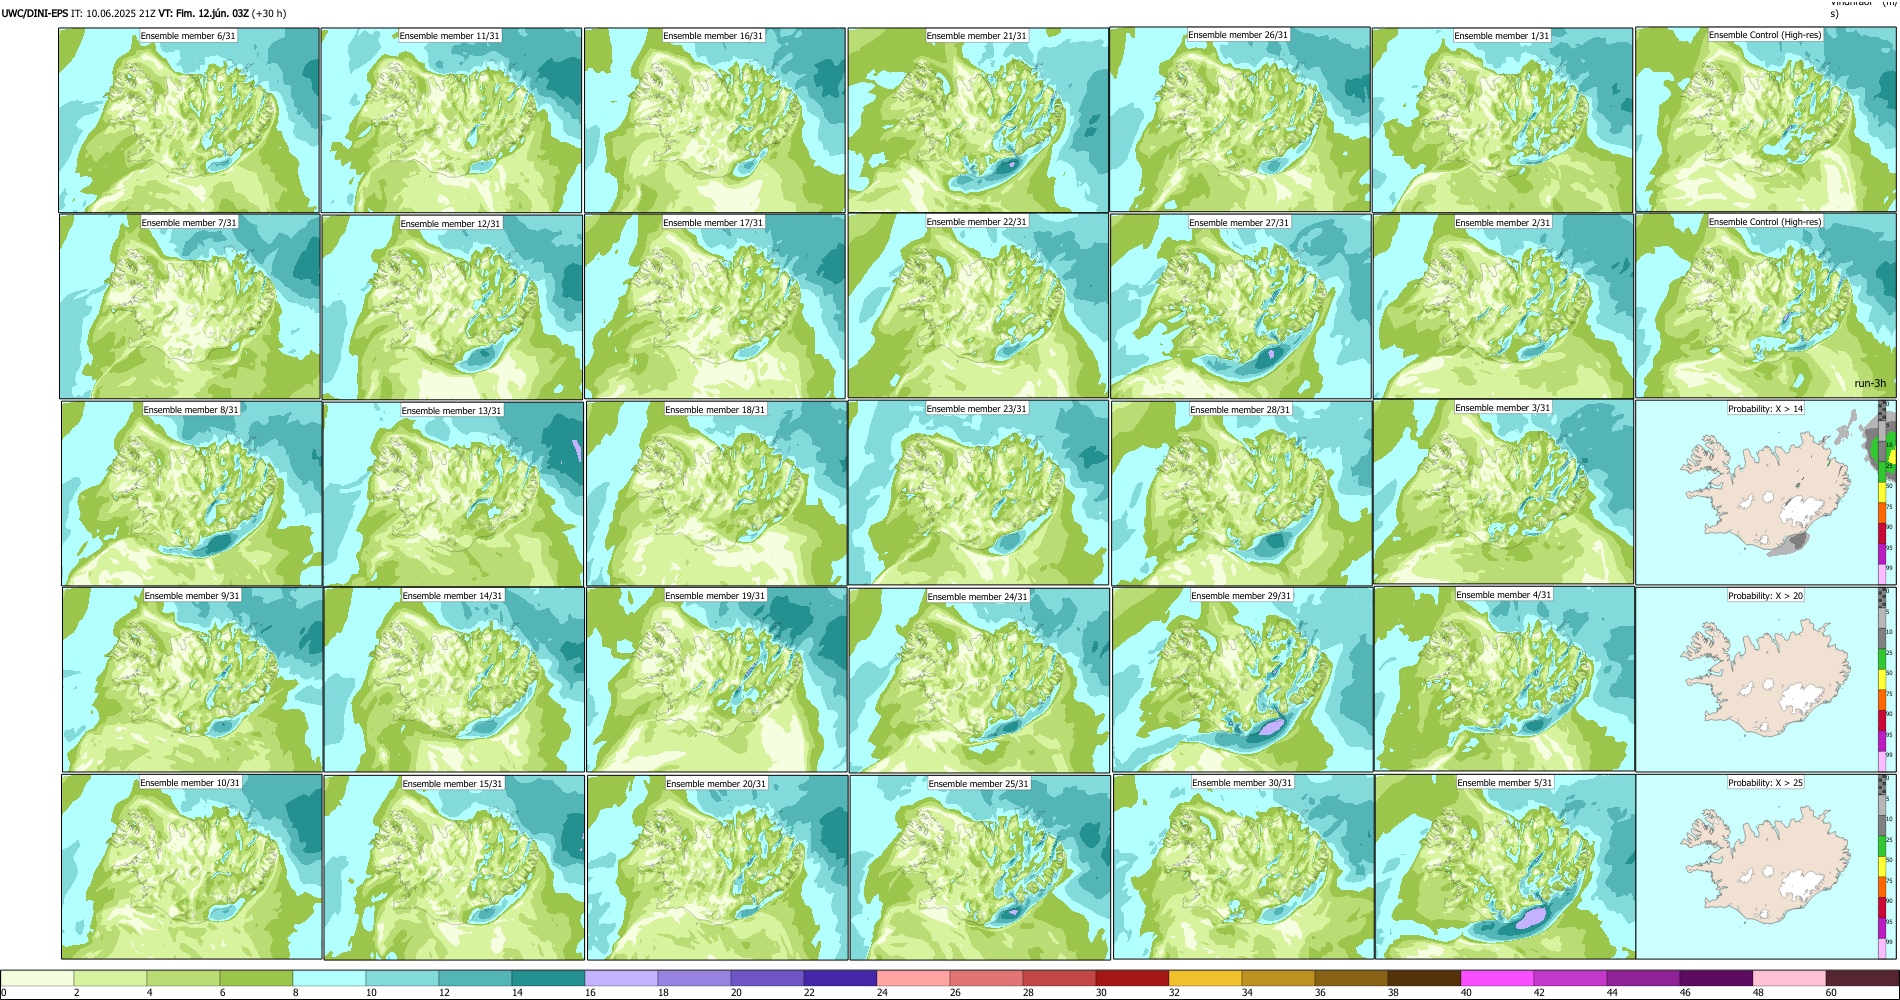Choose Ensemble member 5/31 map
This screenshot has width=1900, height=1000.
(1506, 867)
